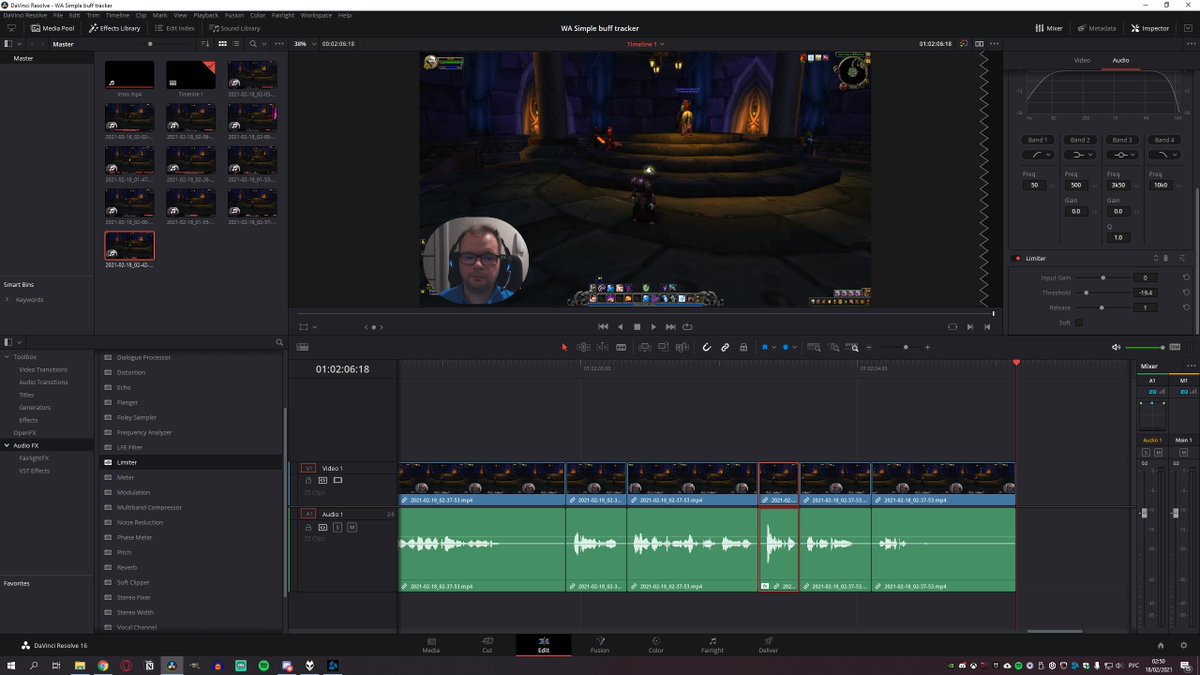Expand the Keywords smart bin
This screenshot has height=675, width=1200.
coord(7,300)
